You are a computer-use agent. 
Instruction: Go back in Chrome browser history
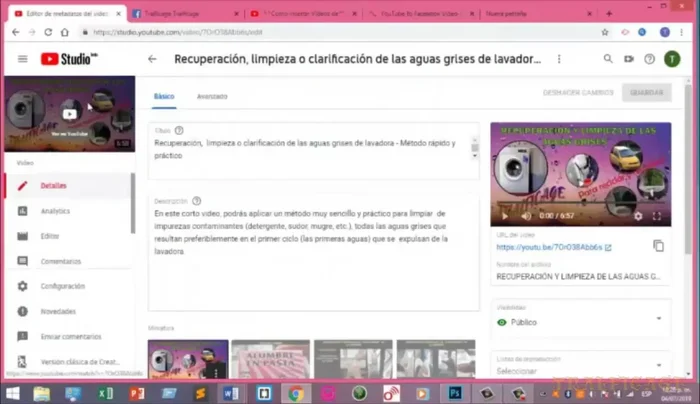click(x=16, y=32)
